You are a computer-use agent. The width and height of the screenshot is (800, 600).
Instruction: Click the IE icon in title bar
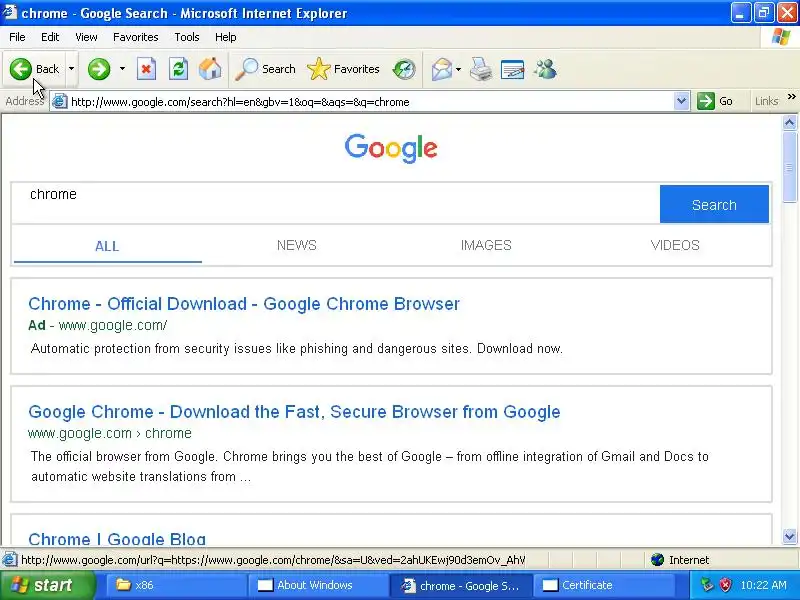point(10,12)
